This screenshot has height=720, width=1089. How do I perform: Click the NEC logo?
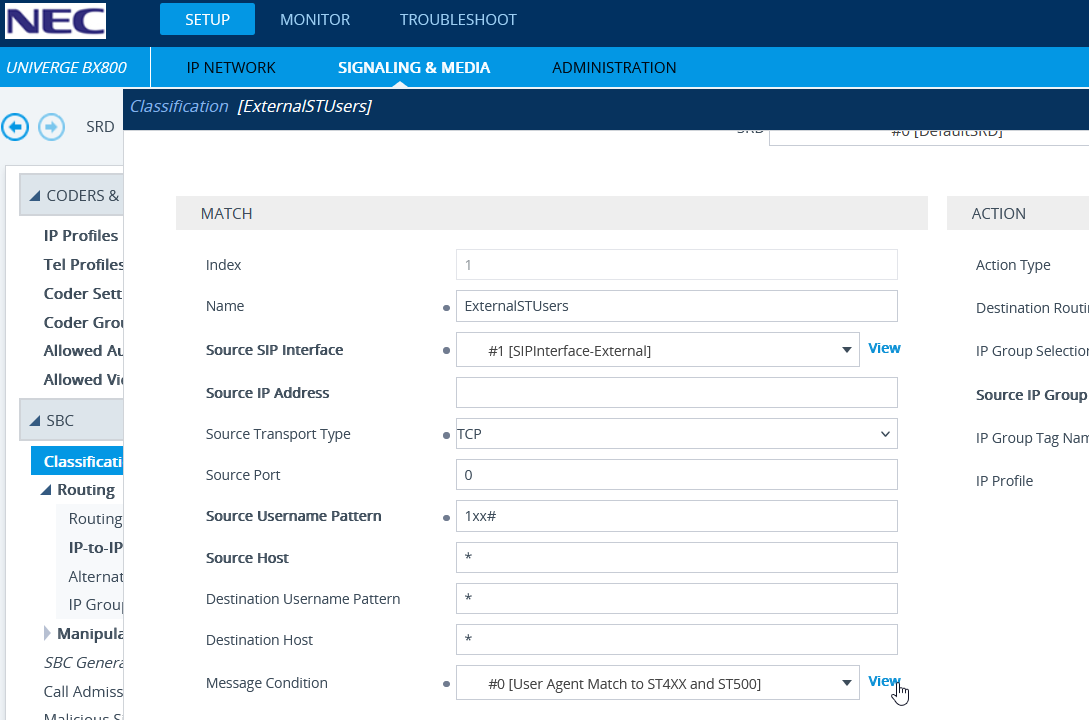pyautogui.click(x=56, y=20)
